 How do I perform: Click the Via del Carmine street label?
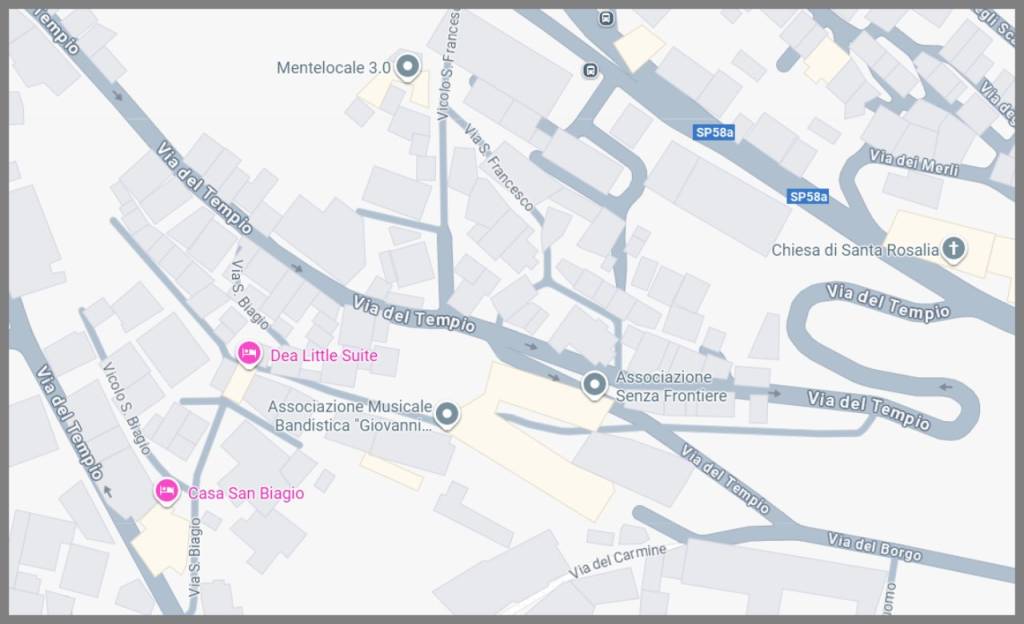tap(617, 561)
